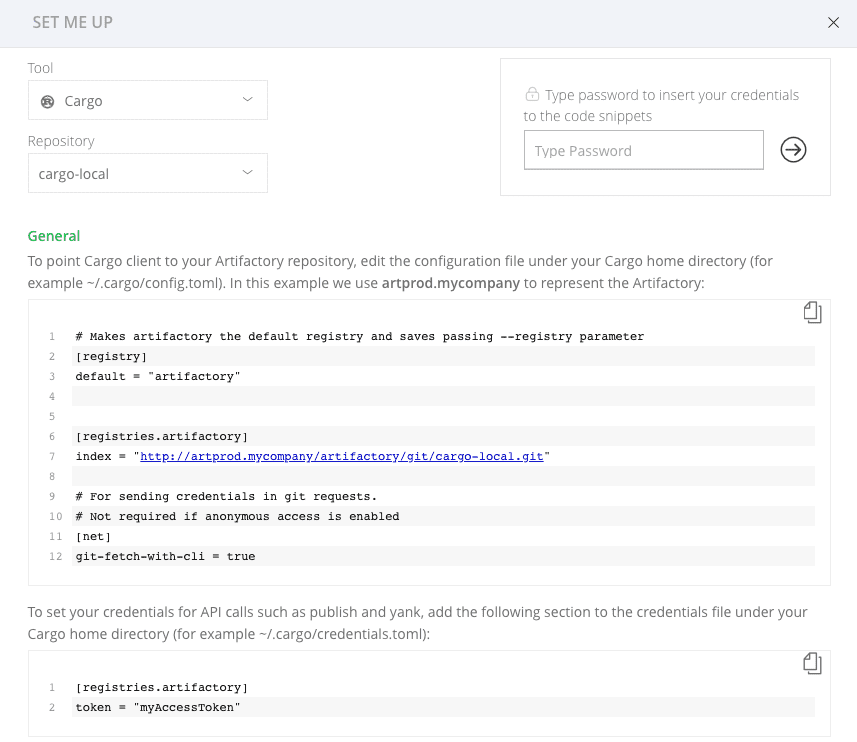Click the Cargo tool icon in selector
The height and width of the screenshot is (742, 857).
48,100
